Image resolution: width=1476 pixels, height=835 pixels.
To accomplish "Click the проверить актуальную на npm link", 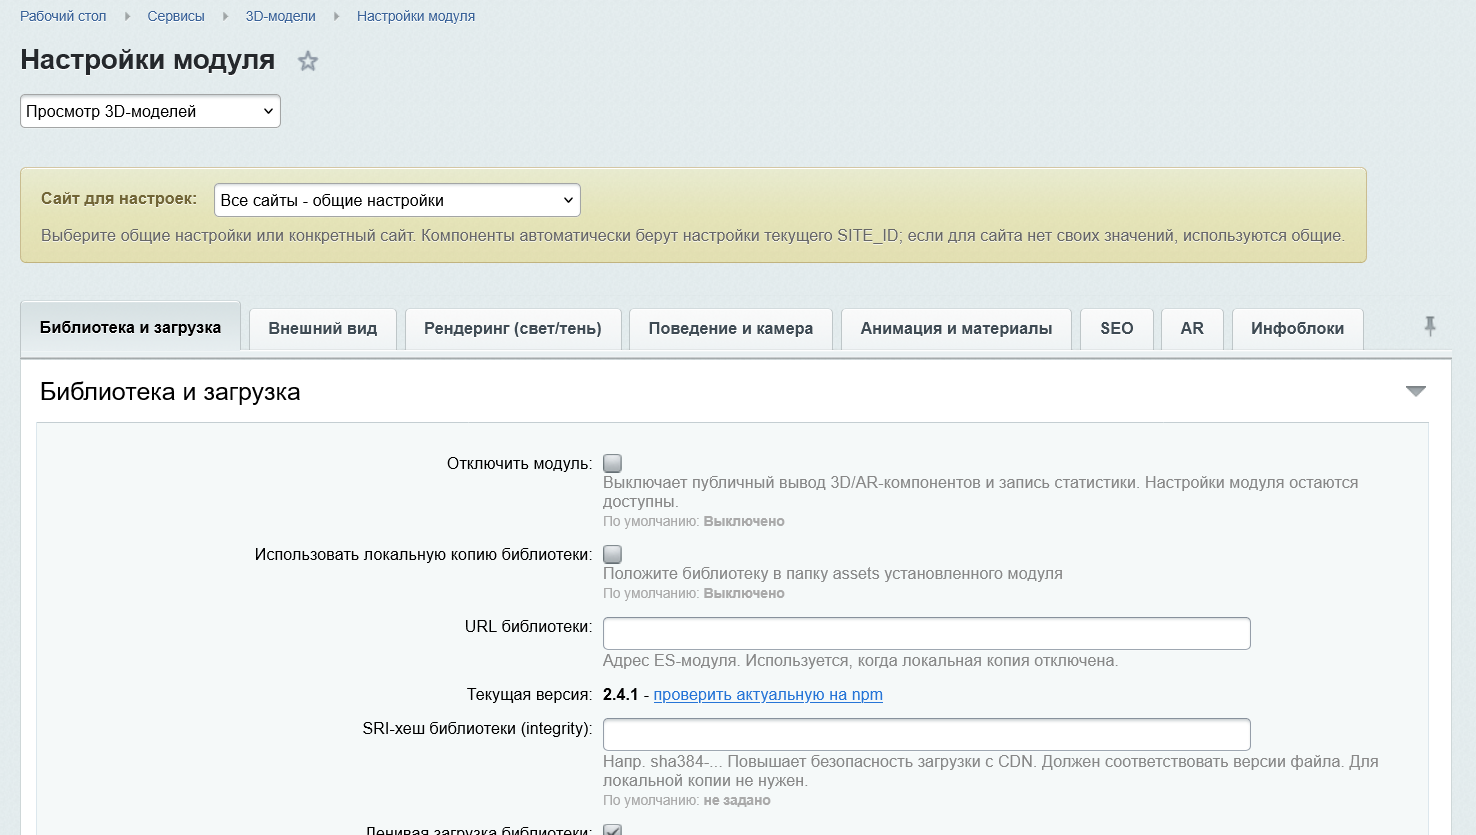I will (768, 694).
